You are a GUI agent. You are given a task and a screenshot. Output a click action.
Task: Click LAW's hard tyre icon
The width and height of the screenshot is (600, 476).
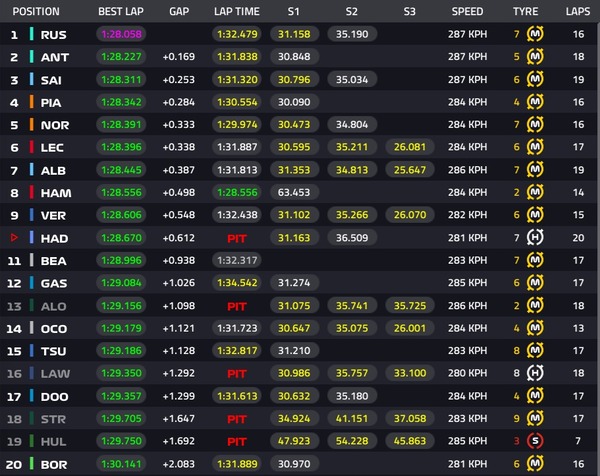(x=535, y=373)
